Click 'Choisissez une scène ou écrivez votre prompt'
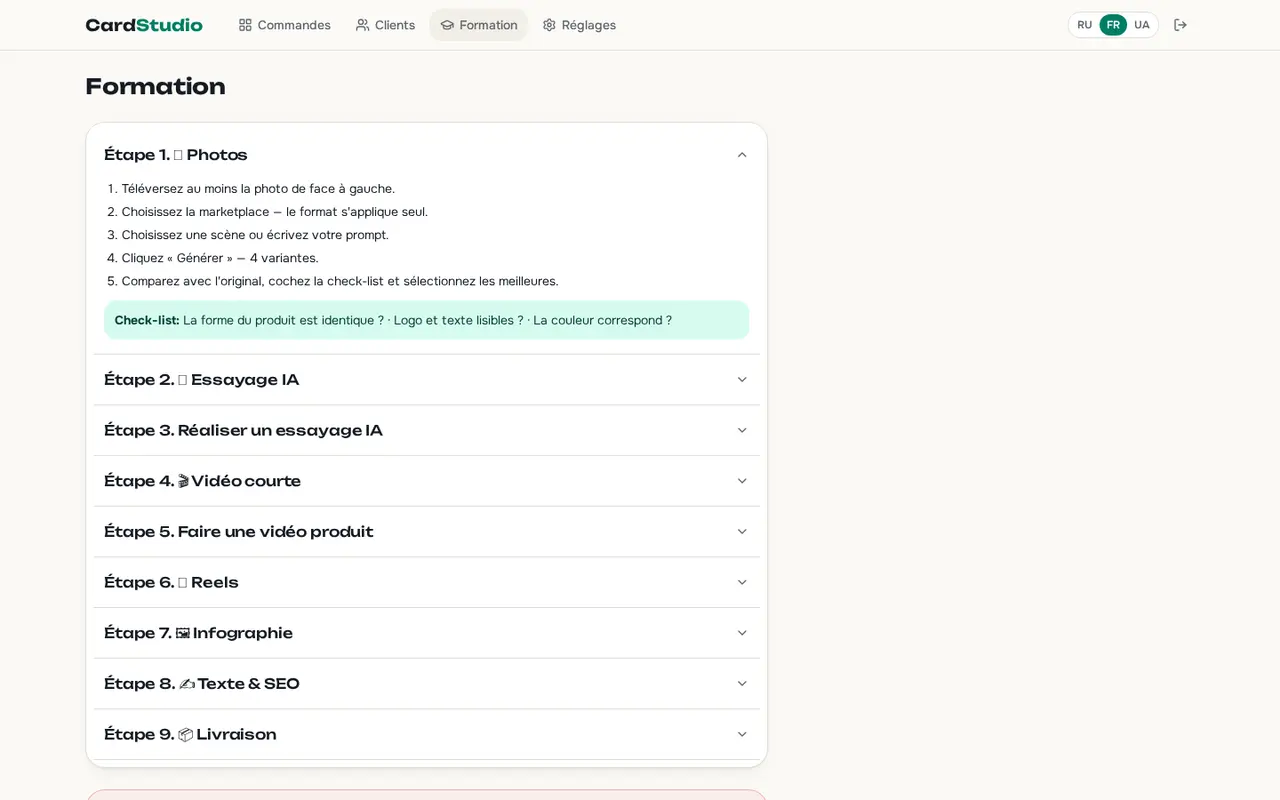This screenshot has width=1280, height=800. pyautogui.click(x=255, y=235)
